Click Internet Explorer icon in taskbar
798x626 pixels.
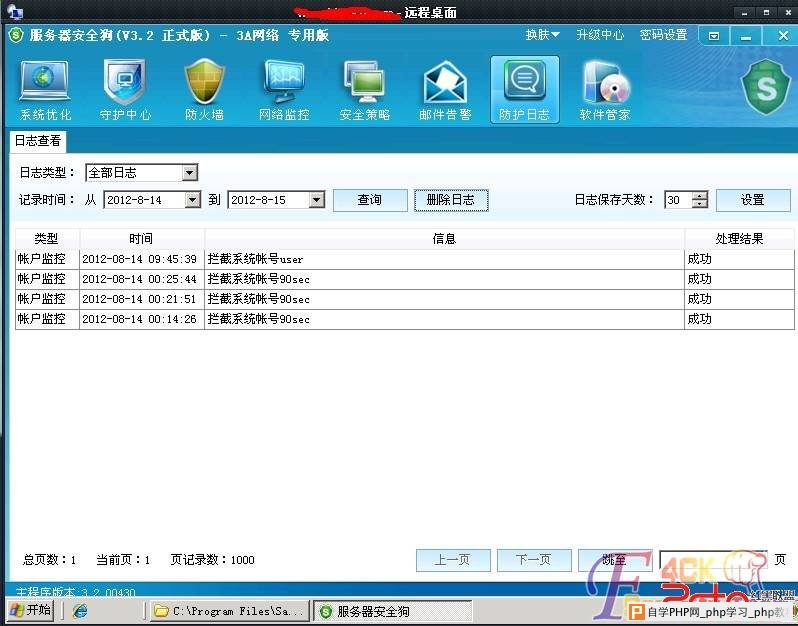(80, 610)
